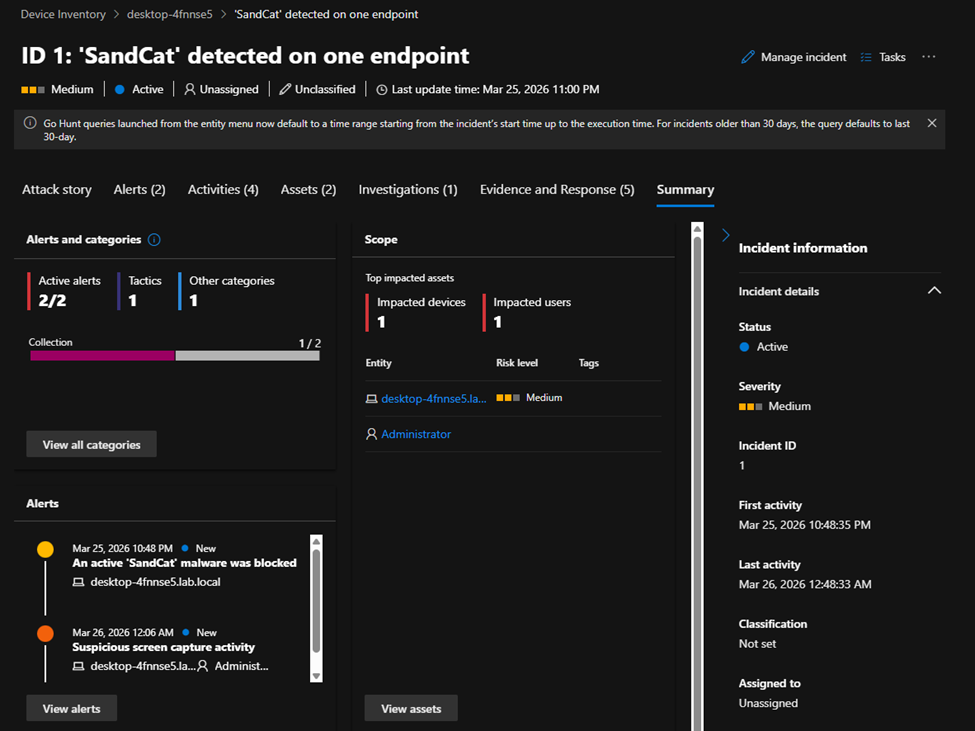975x731 pixels.
Task: Dismiss the Go Hunt notification banner
Action: [x=932, y=123]
